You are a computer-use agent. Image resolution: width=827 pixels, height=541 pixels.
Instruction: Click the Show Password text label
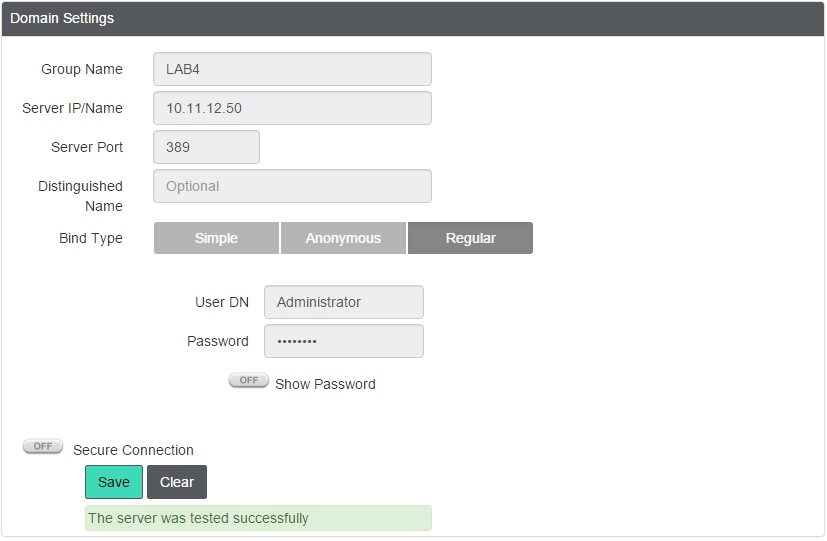coord(325,384)
